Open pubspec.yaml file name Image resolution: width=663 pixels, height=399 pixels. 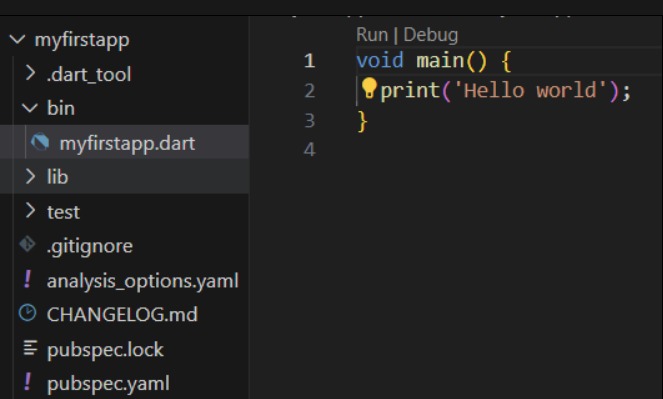(108, 384)
